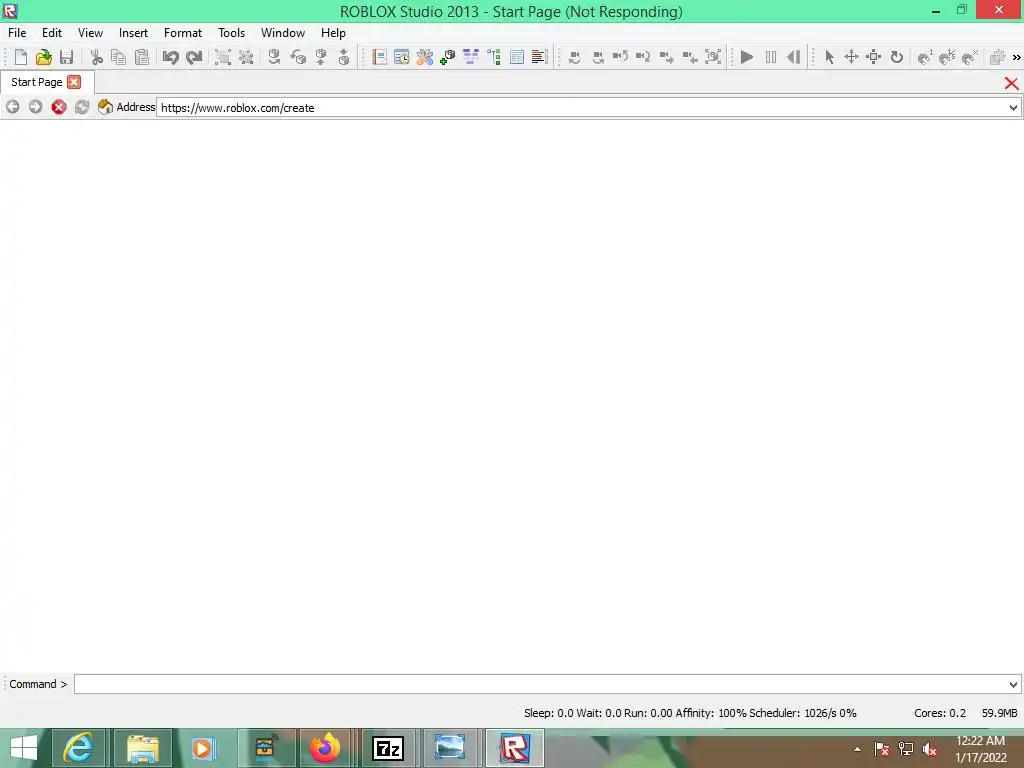Viewport: 1024px width, 768px height.
Task: Start simulation with the Play button
Action: coord(747,57)
